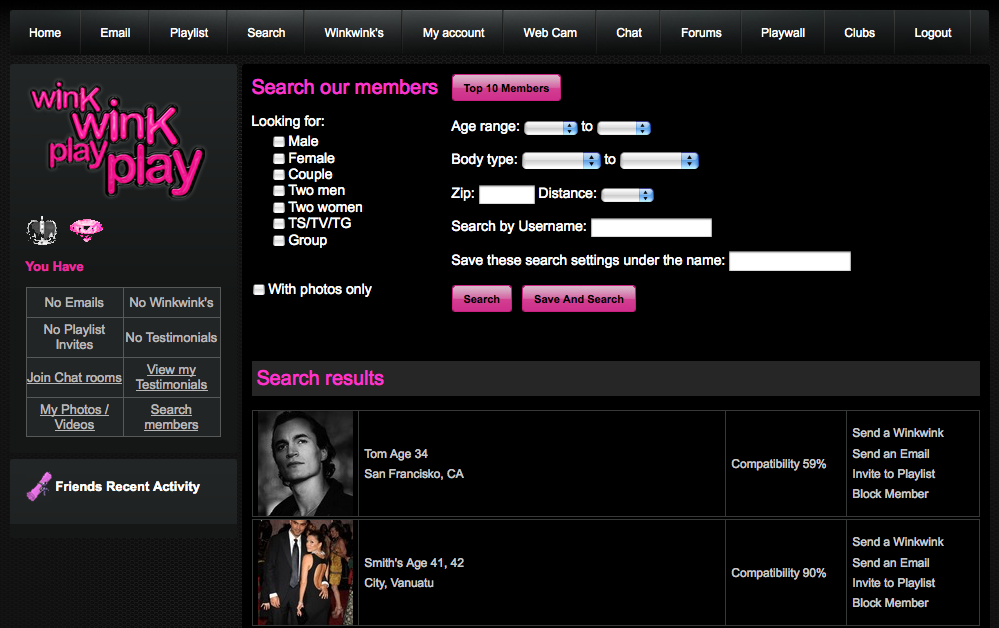Open the Distance dropdown
999x628 pixels.
[627, 195]
